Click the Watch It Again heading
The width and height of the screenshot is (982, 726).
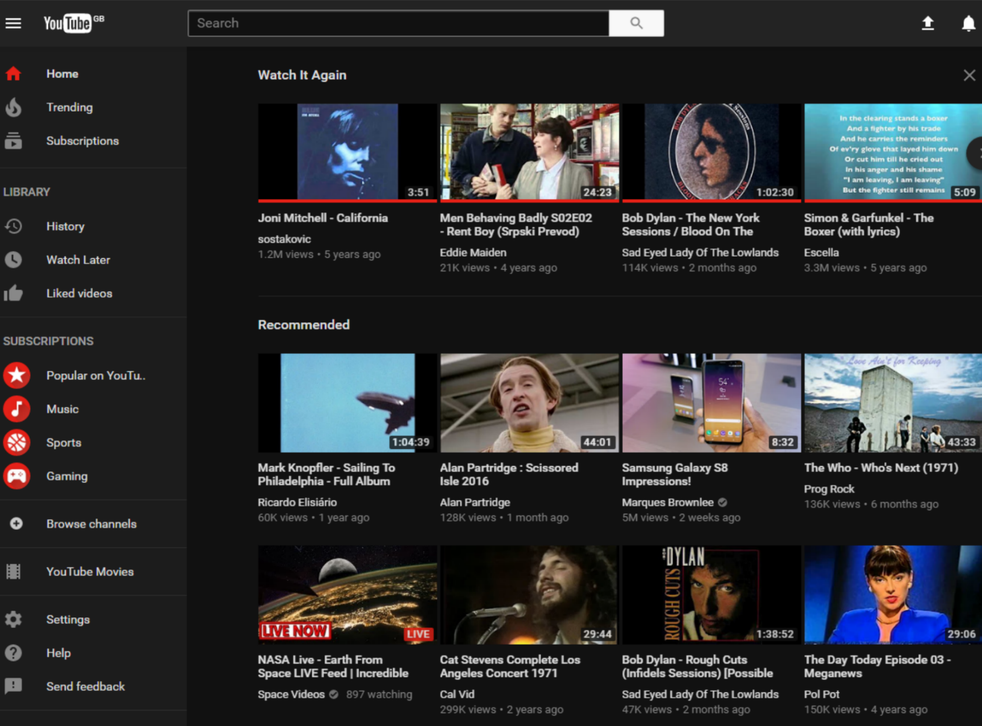302,75
